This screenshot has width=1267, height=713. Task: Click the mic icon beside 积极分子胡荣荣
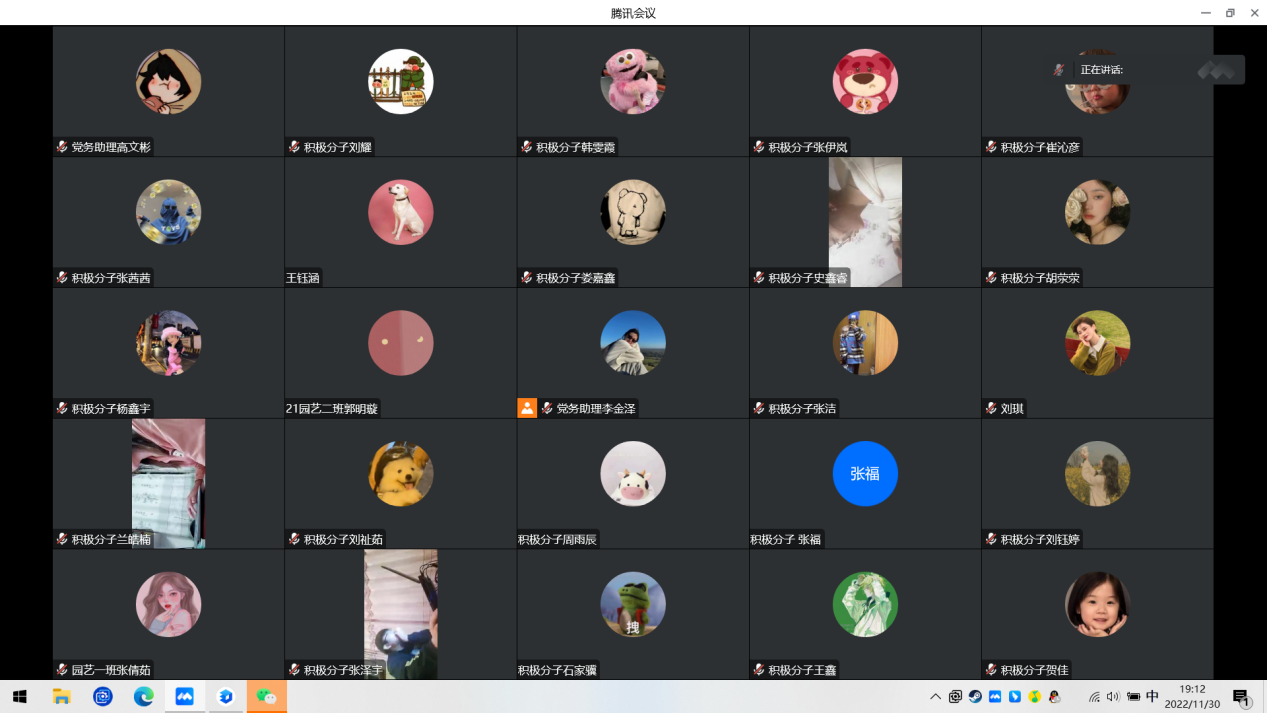point(991,278)
